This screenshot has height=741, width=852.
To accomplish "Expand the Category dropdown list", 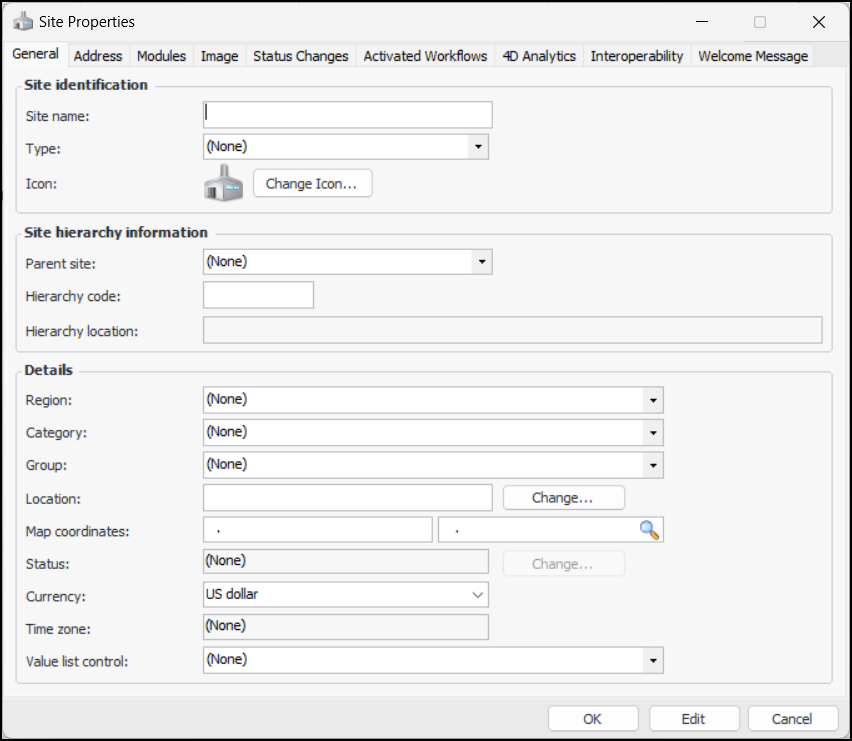I will tap(653, 433).
